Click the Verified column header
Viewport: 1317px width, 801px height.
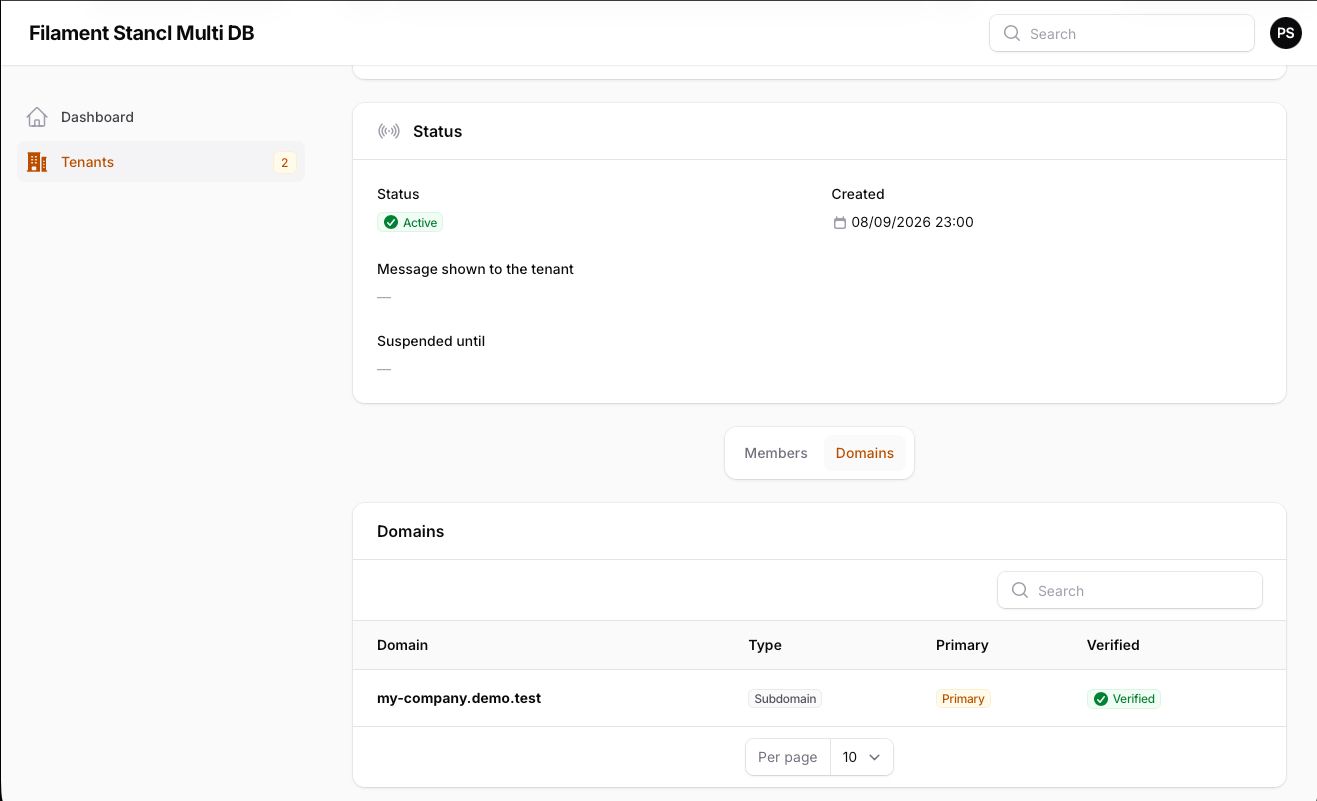[1113, 645]
